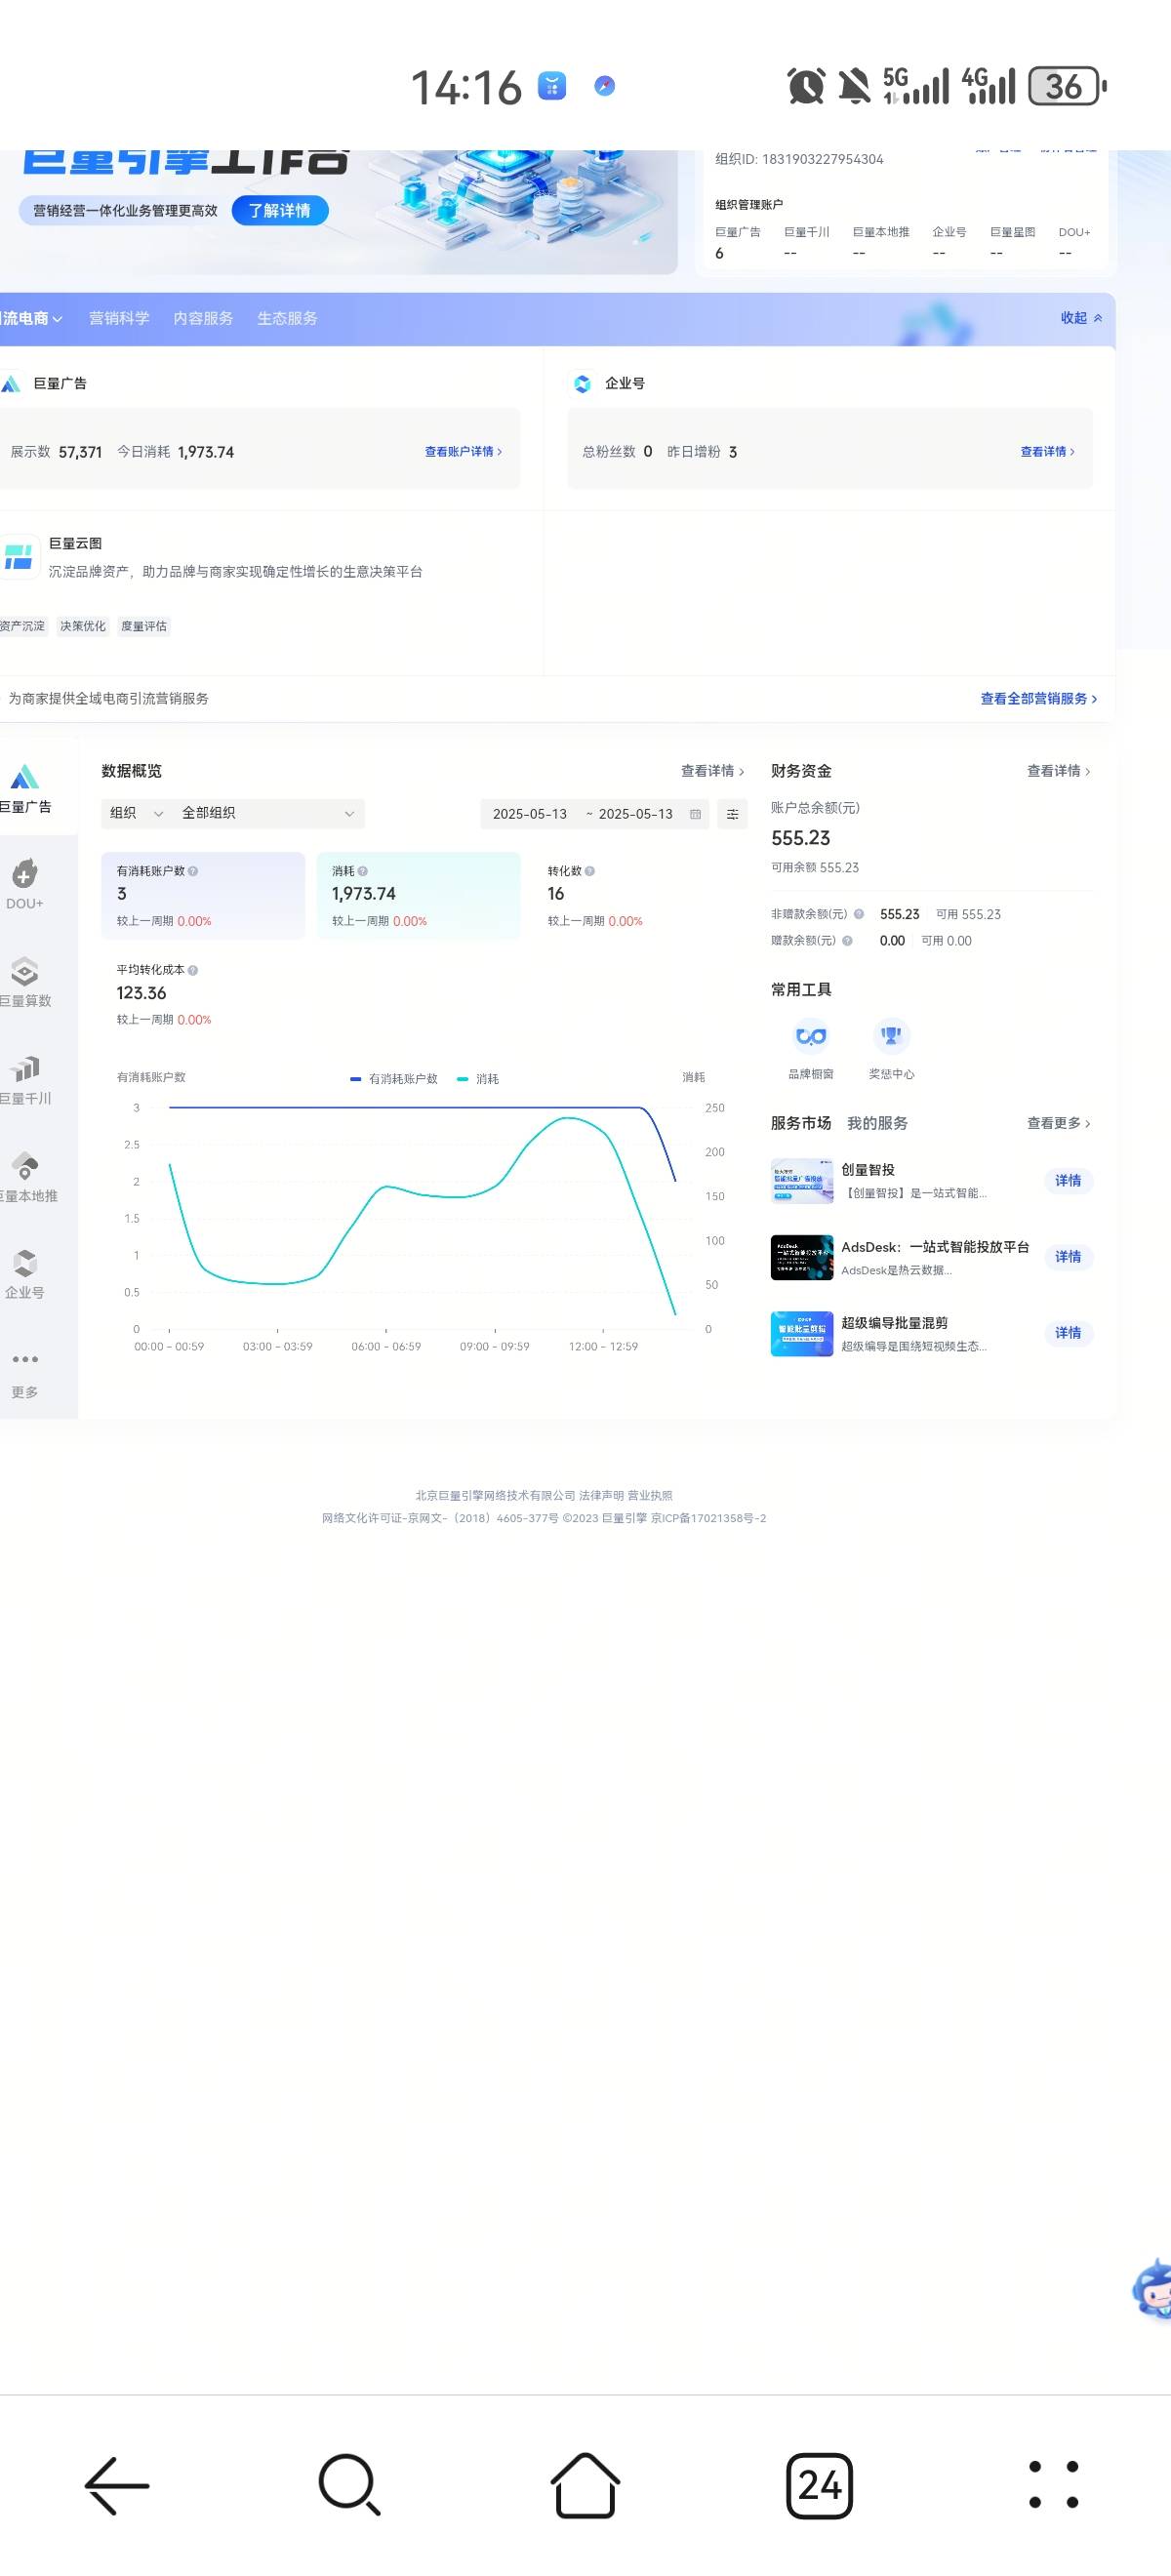Show help for 平均转化成本 metric

[193, 970]
